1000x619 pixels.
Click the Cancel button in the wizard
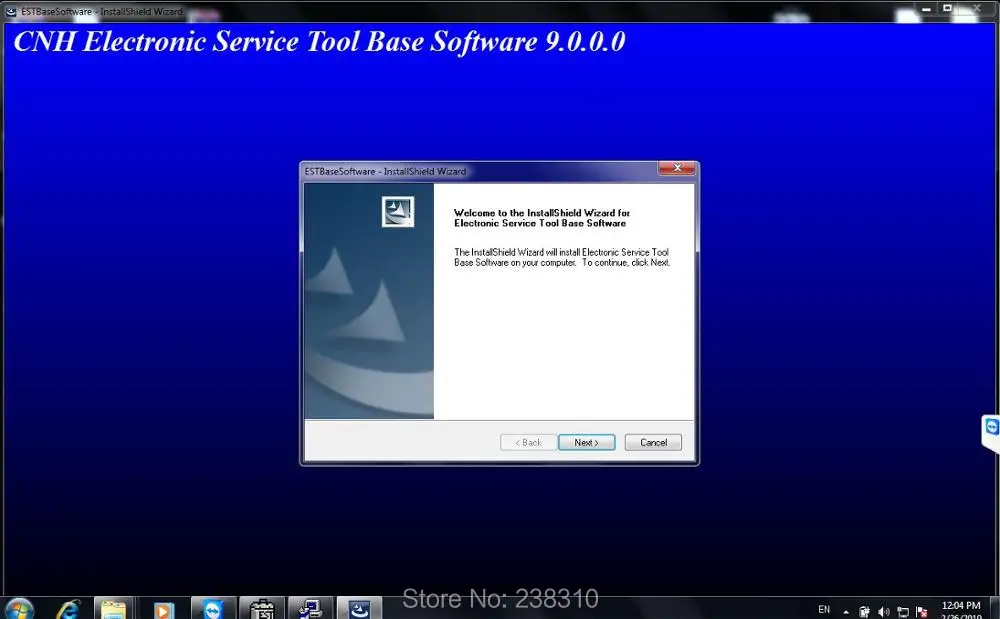tap(653, 442)
